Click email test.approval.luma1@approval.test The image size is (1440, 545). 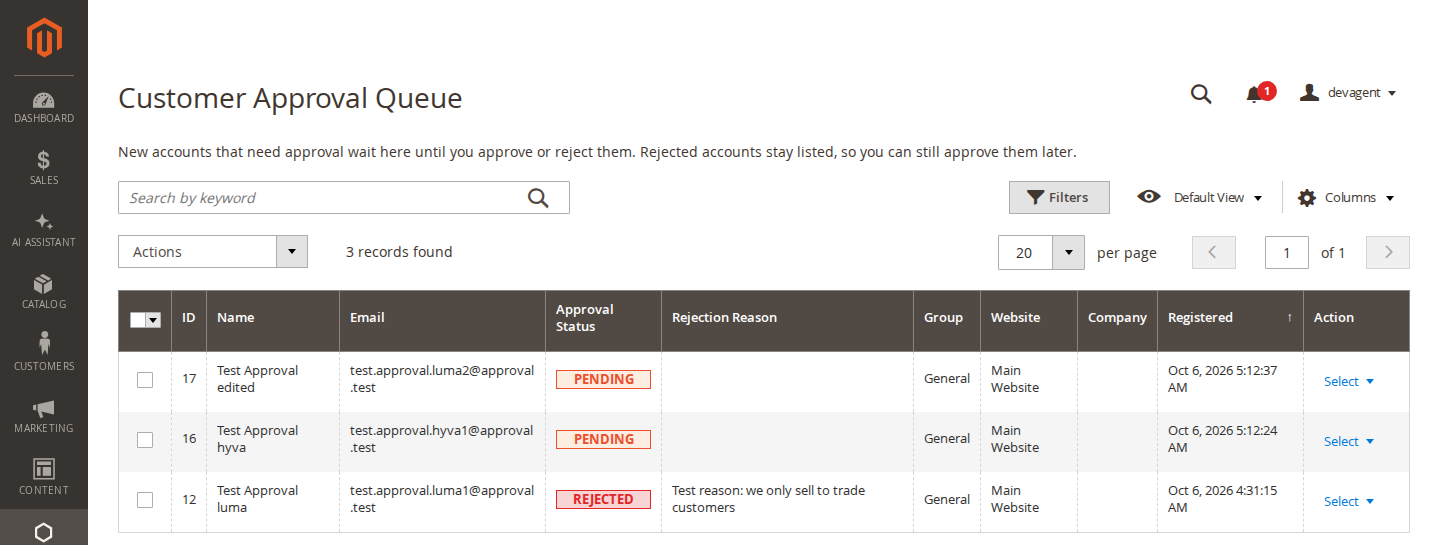pyautogui.click(x=442, y=499)
